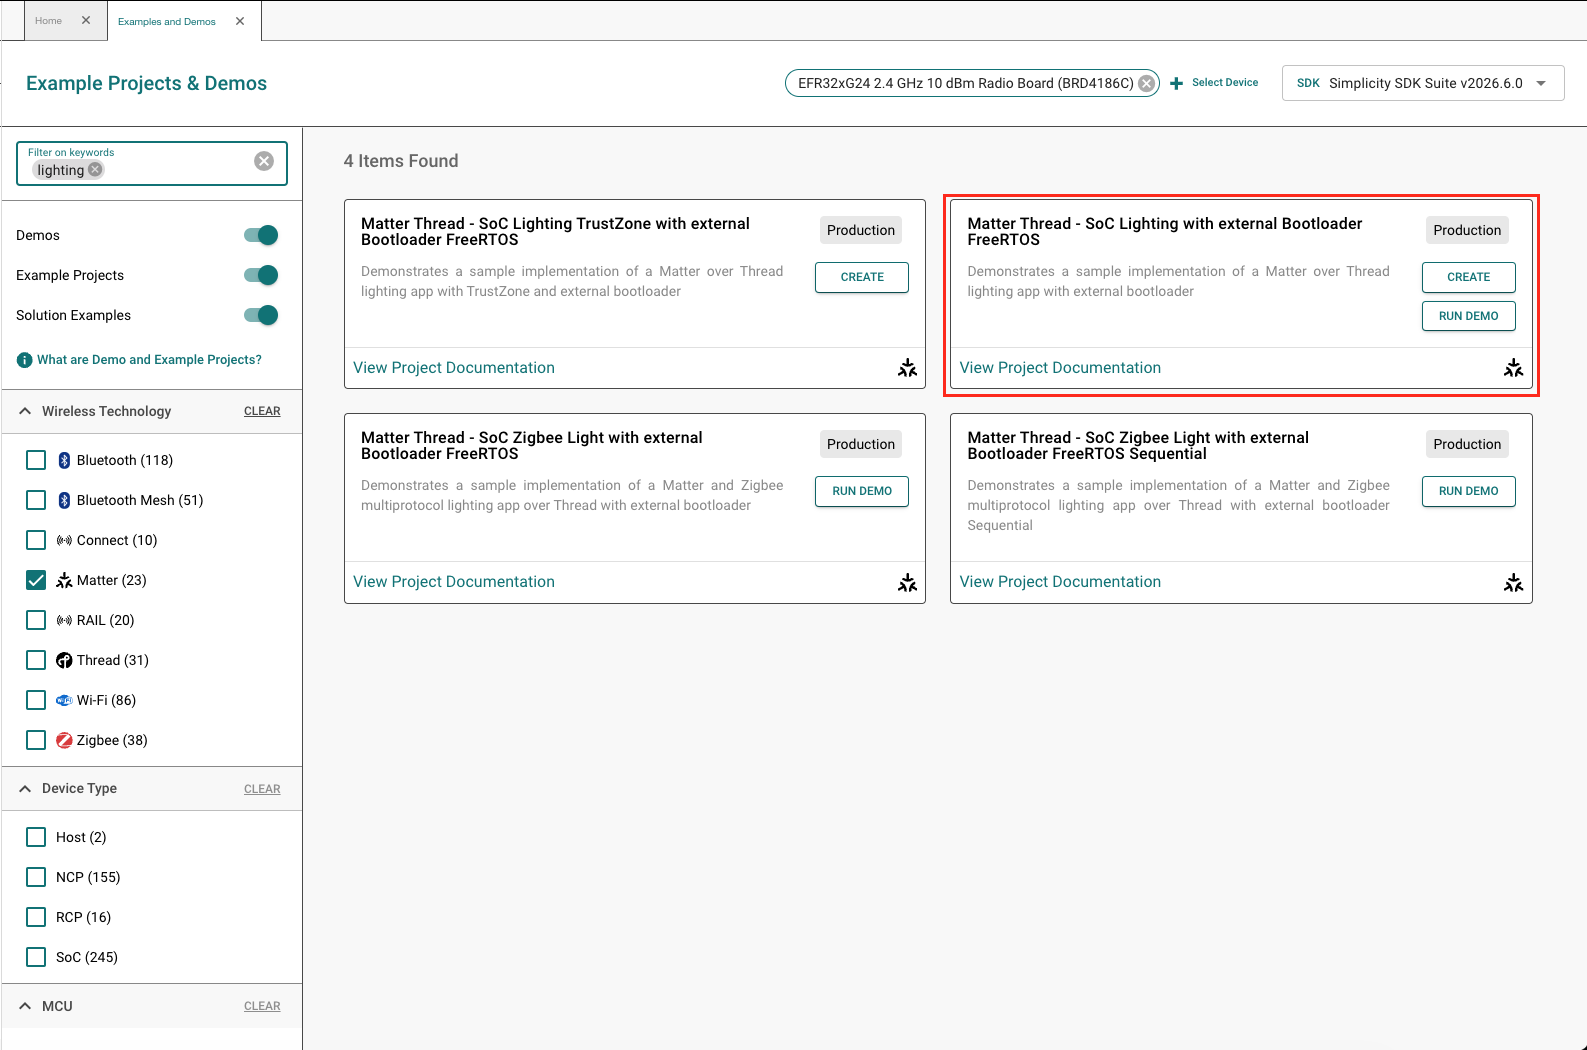This screenshot has height=1050, width=1587.
Task: View Project Documentation for SoC Lighting external Bootloader
Action: coord(1060,368)
